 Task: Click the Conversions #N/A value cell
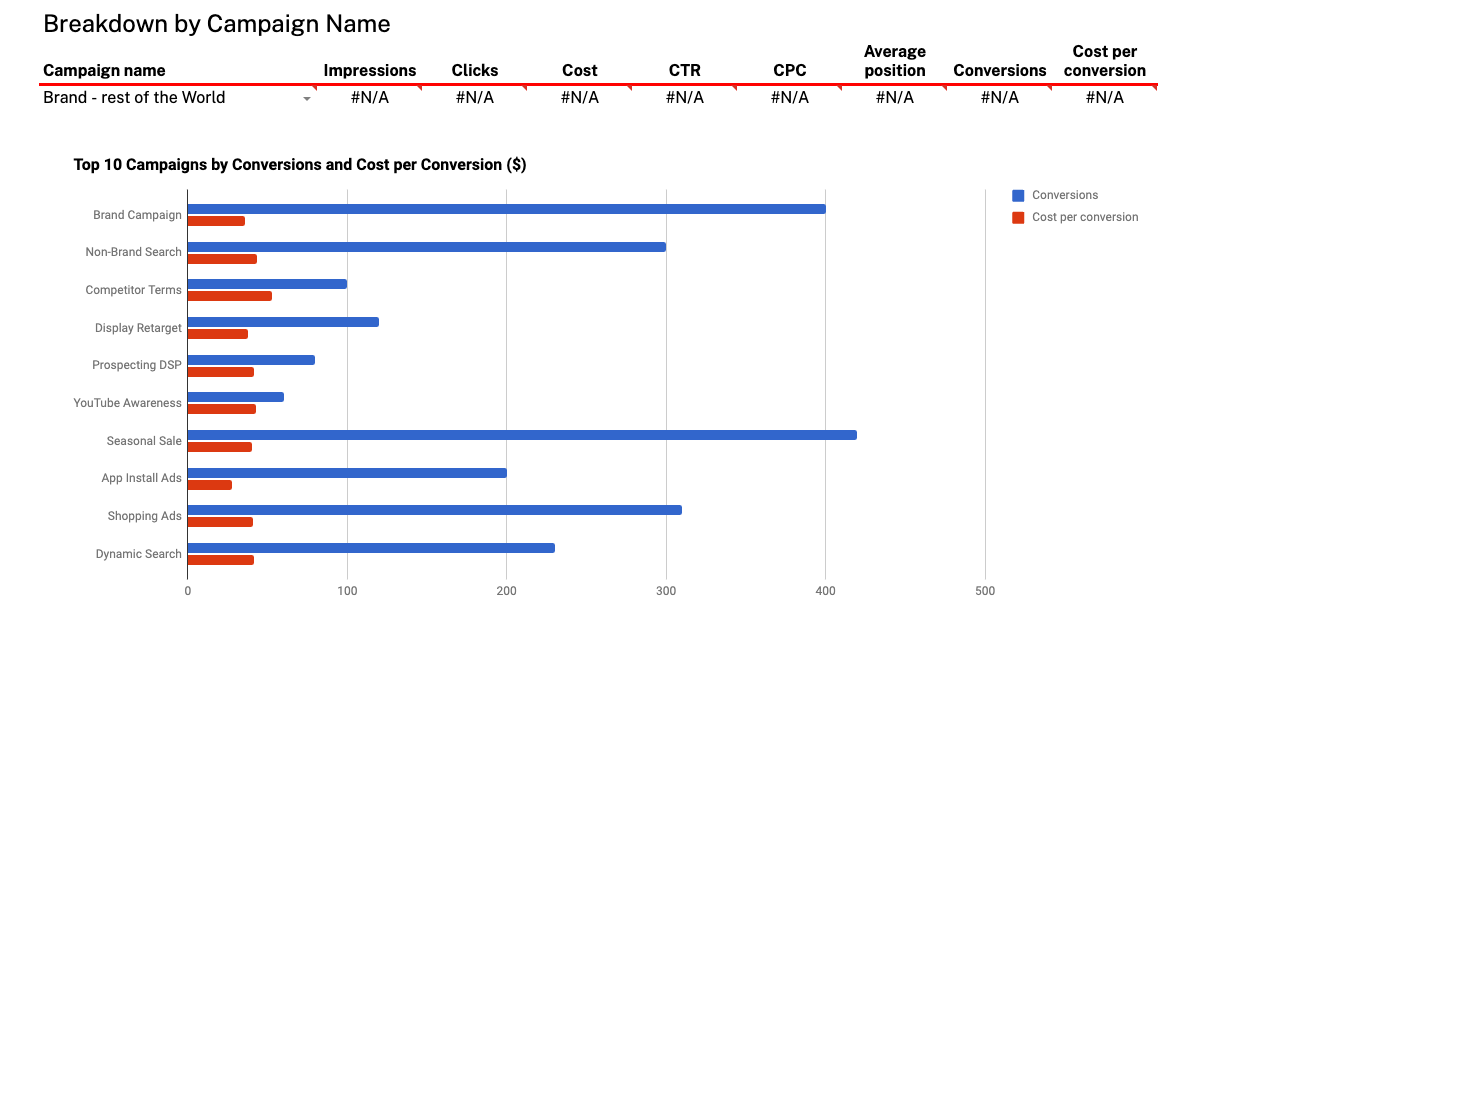999,98
